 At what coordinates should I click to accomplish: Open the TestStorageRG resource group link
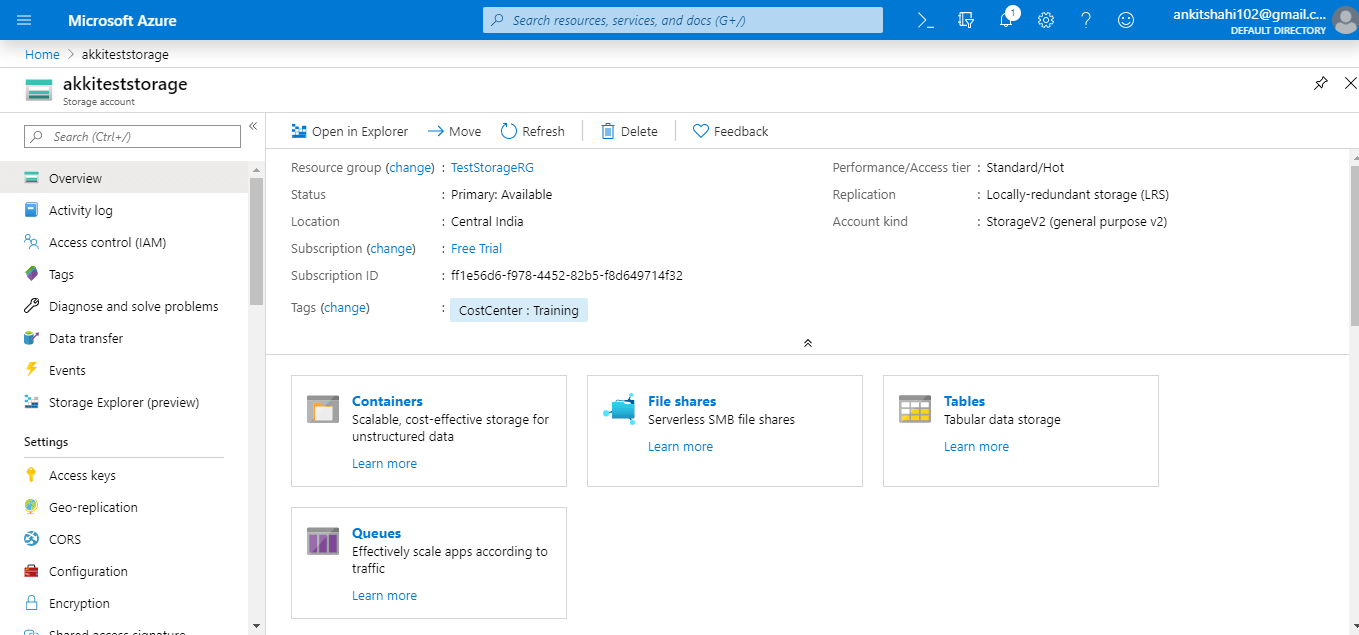(492, 168)
